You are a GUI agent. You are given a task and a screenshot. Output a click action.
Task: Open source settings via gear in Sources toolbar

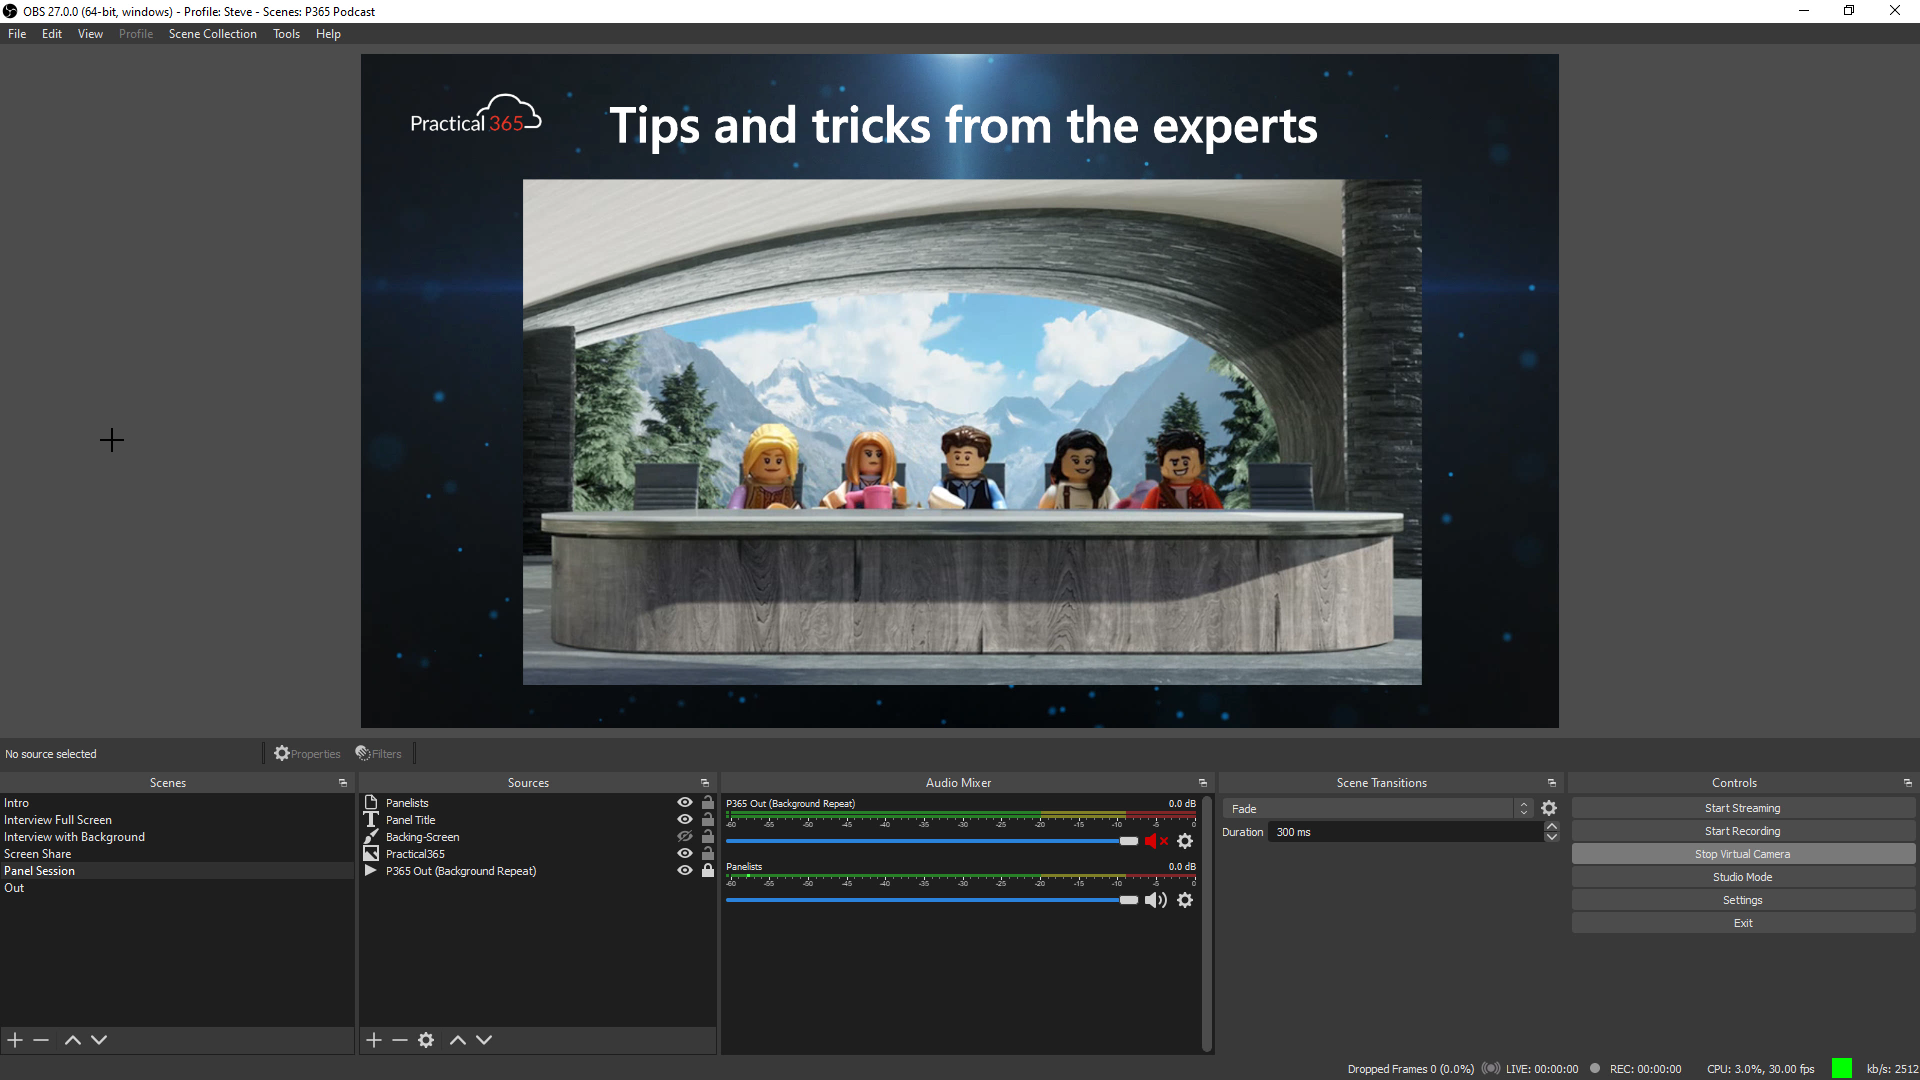426,1040
